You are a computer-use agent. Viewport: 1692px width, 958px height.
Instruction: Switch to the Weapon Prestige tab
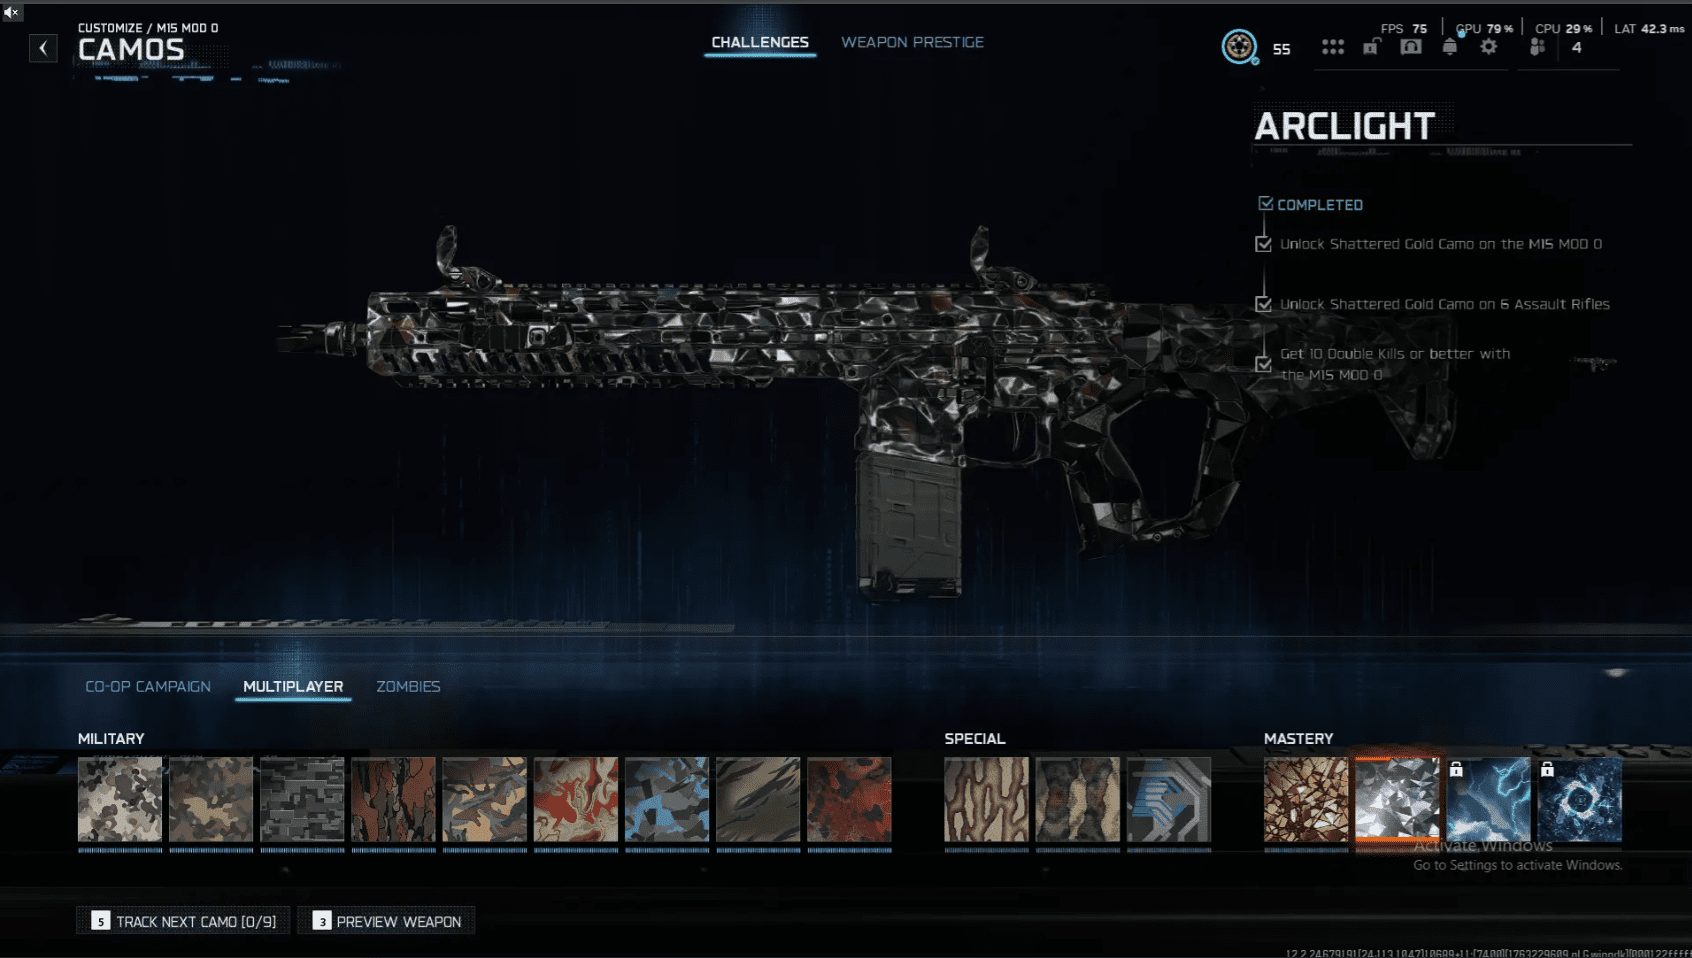(x=911, y=42)
